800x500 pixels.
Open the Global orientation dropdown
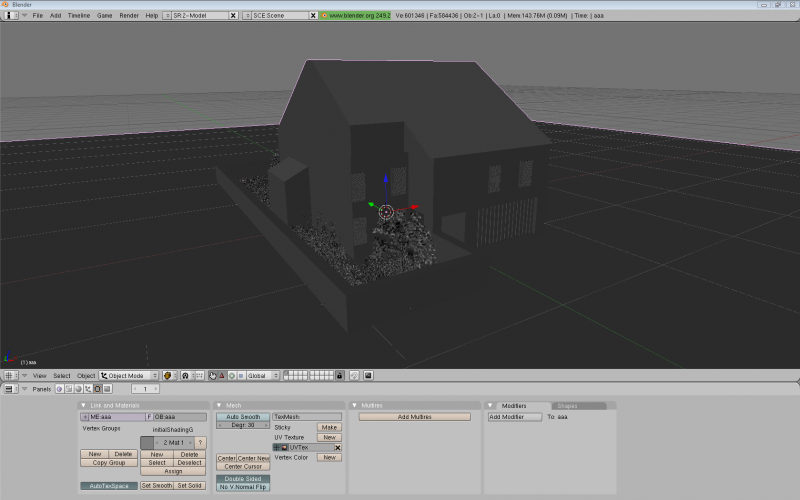tap(261, 375)
